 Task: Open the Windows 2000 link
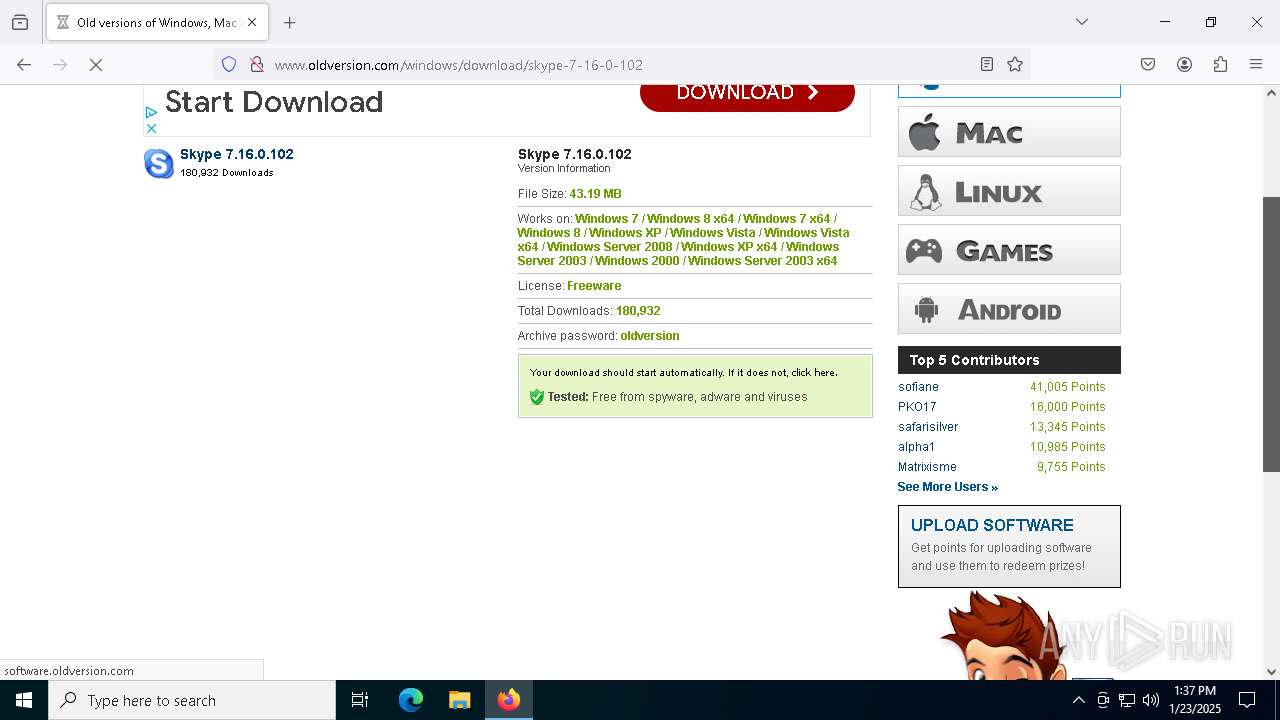637,261
